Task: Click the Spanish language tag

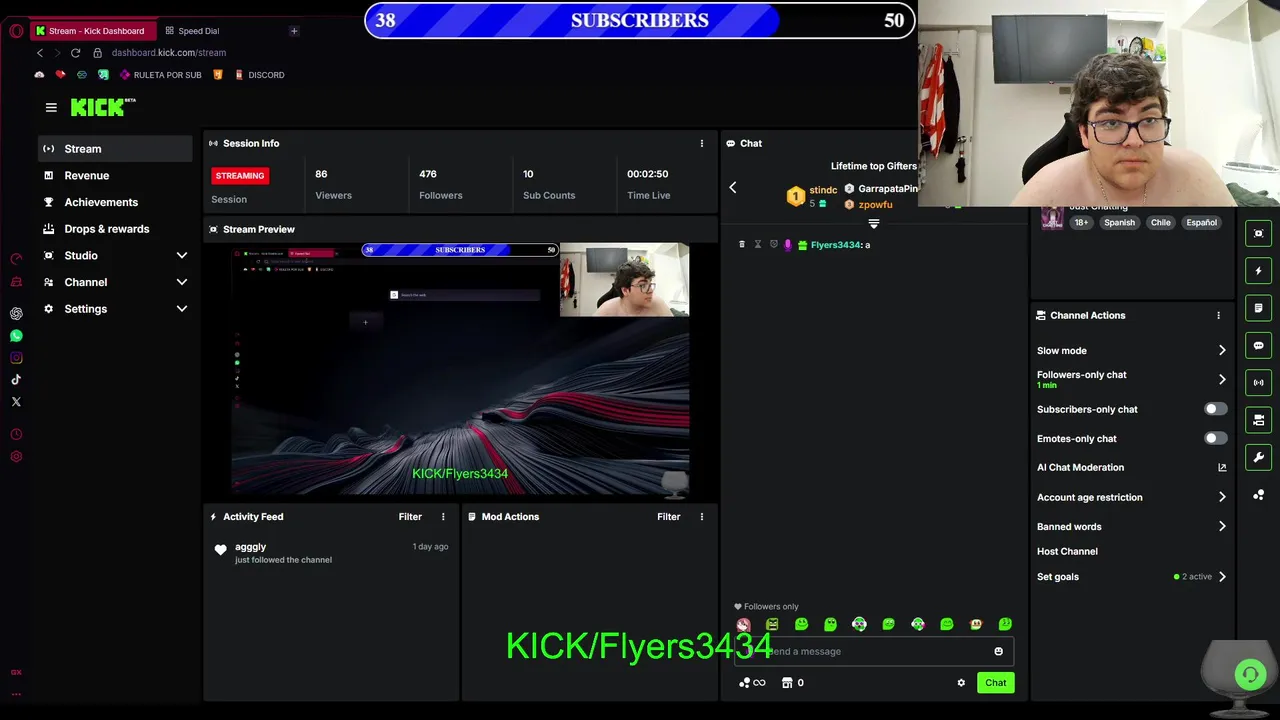Action: pos(1119,223)
